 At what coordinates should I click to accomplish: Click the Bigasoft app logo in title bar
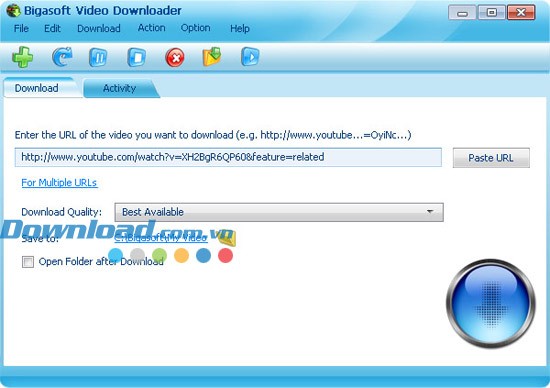pos(13,11)
